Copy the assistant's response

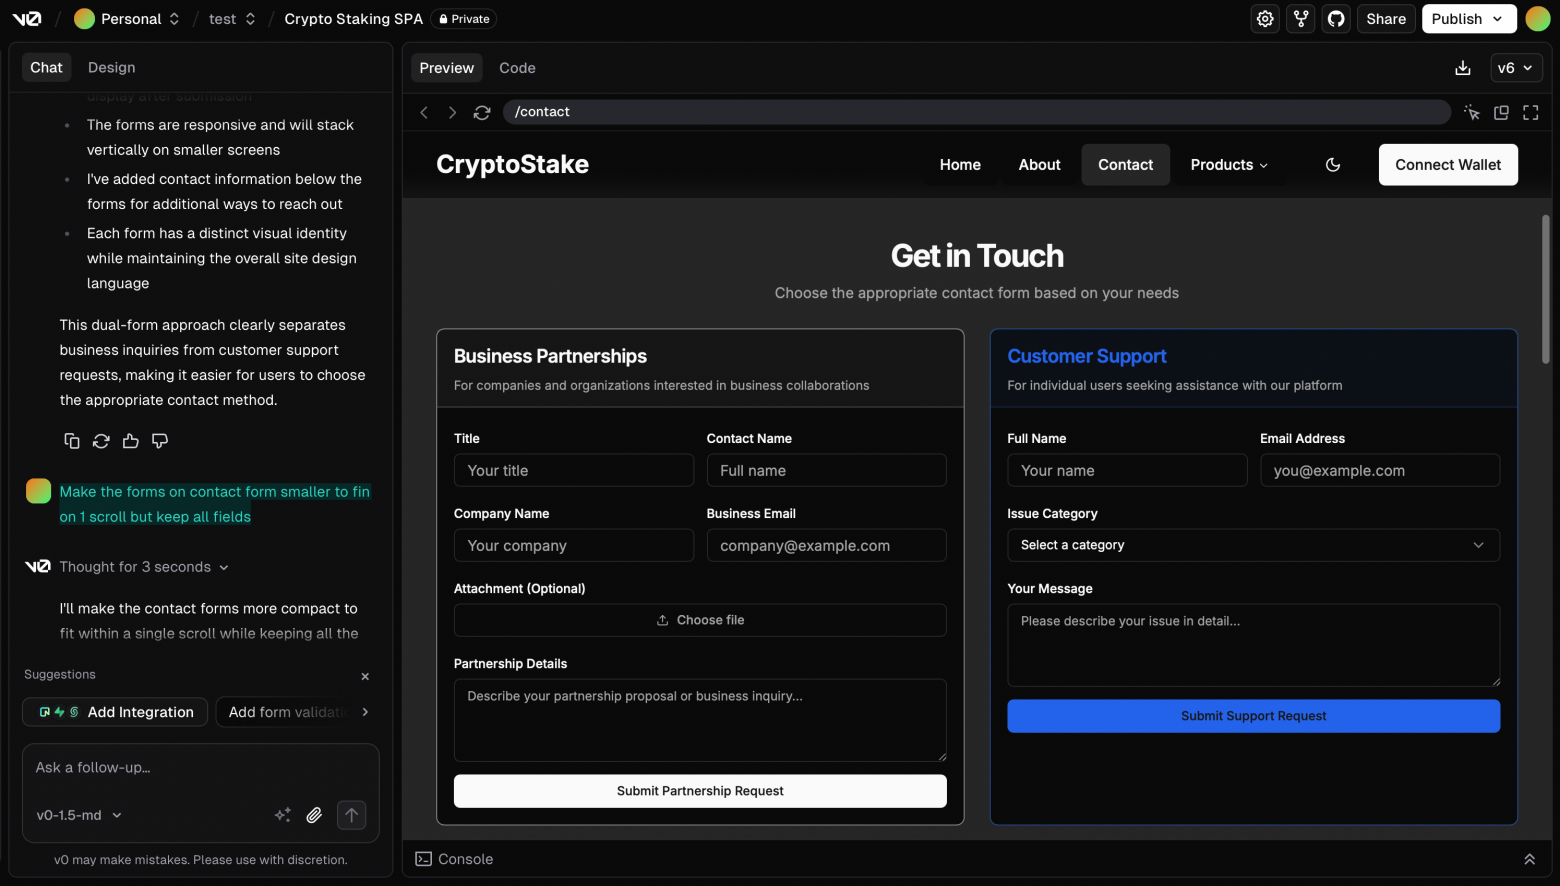pyautogui.click(x=71, y=440)
